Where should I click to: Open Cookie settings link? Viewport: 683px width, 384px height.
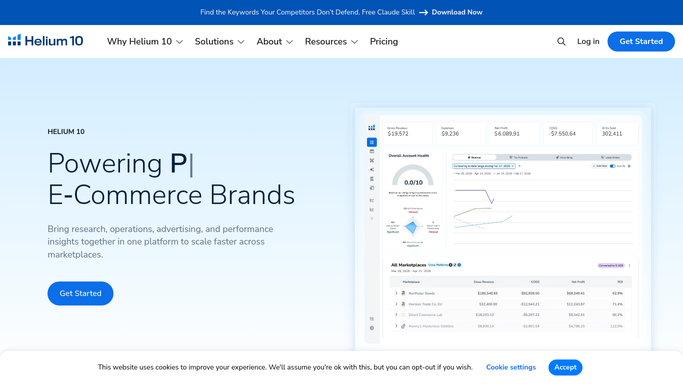[x=511, y=367]
